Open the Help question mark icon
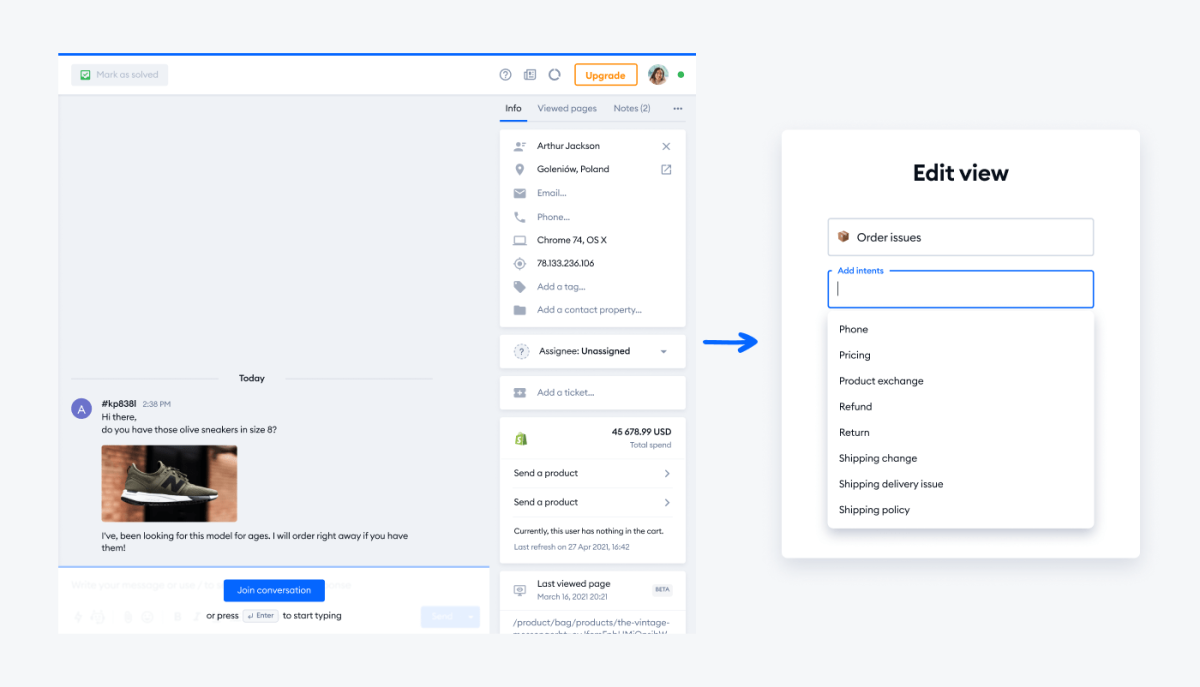This screenshot has height=687, width=1200. (504, 74)
